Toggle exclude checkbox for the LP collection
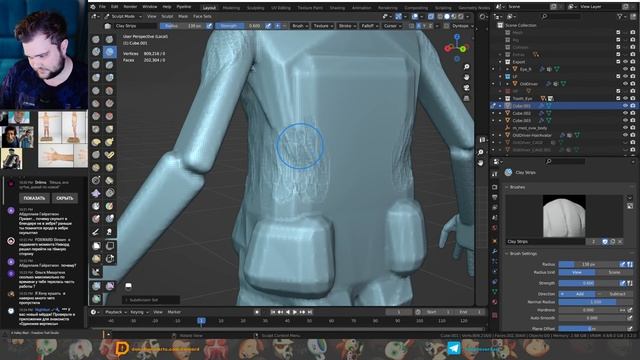The width and height of the screenshot is (640, 360). pyautogui.click(x=618, y=76)
